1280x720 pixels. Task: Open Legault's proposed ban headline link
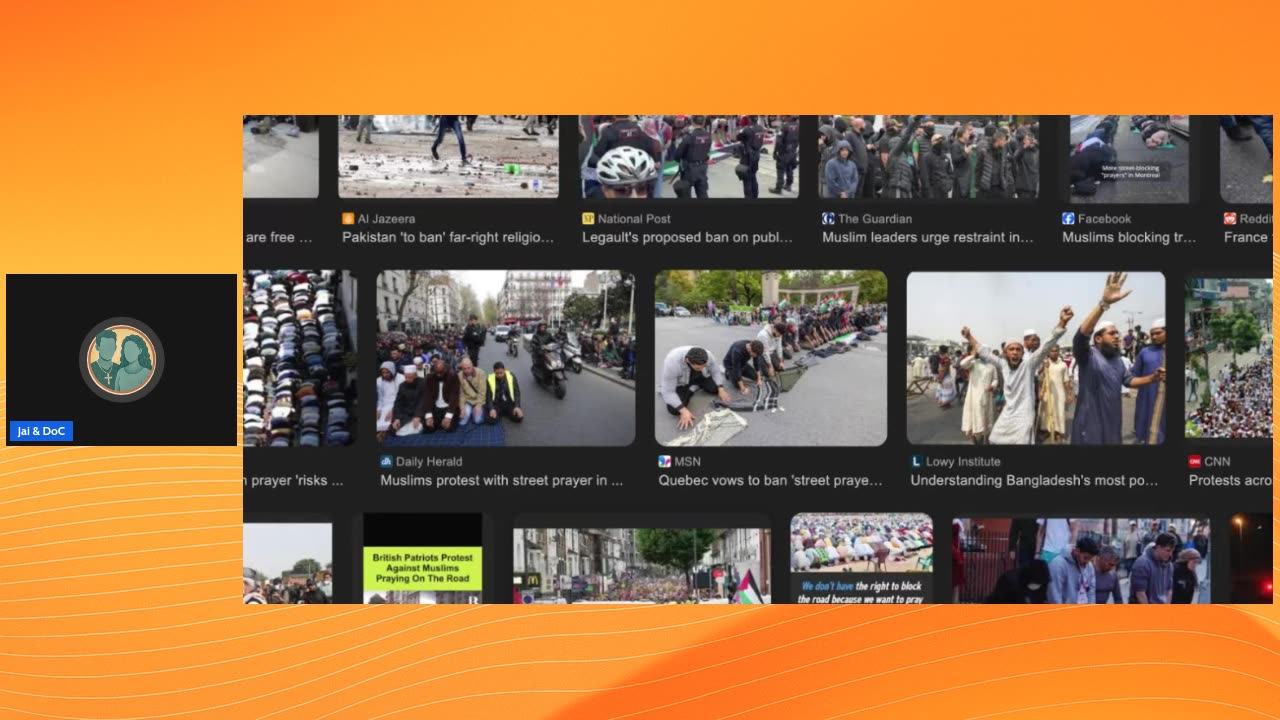tap(687, 237)
